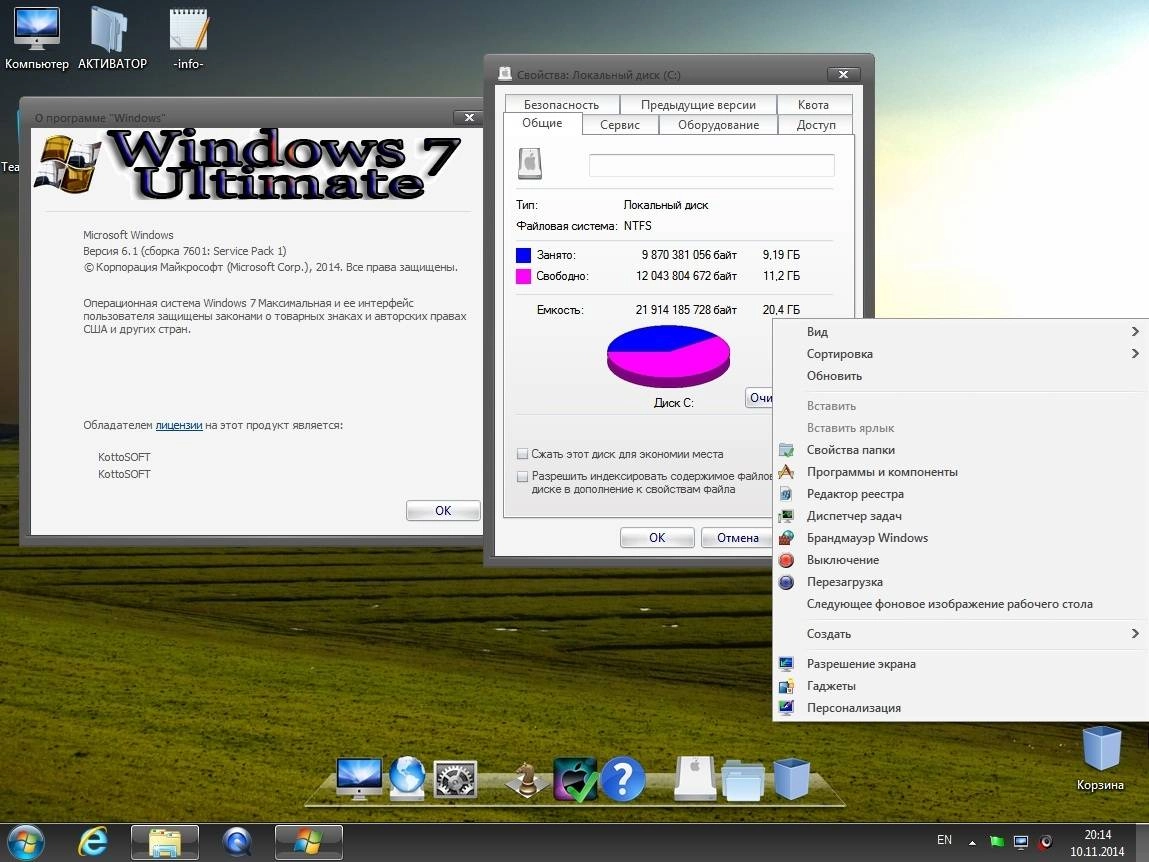Click the EN language indicator
The image size is (1149, 862).
click(945, 840)
